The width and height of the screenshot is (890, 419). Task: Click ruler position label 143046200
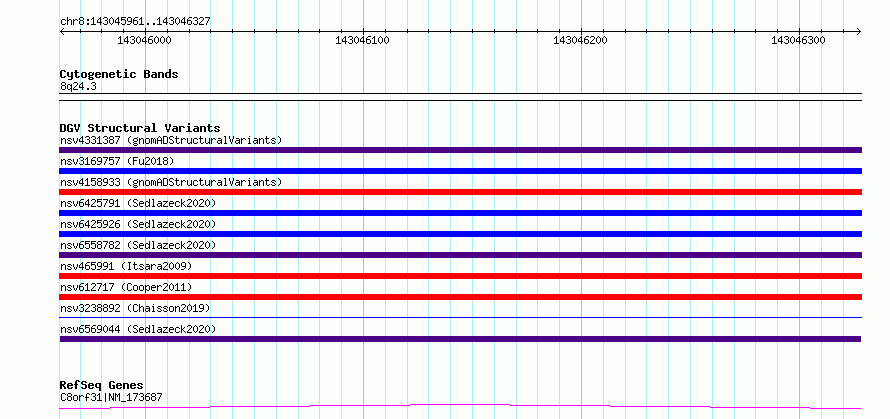click(580, 40)
